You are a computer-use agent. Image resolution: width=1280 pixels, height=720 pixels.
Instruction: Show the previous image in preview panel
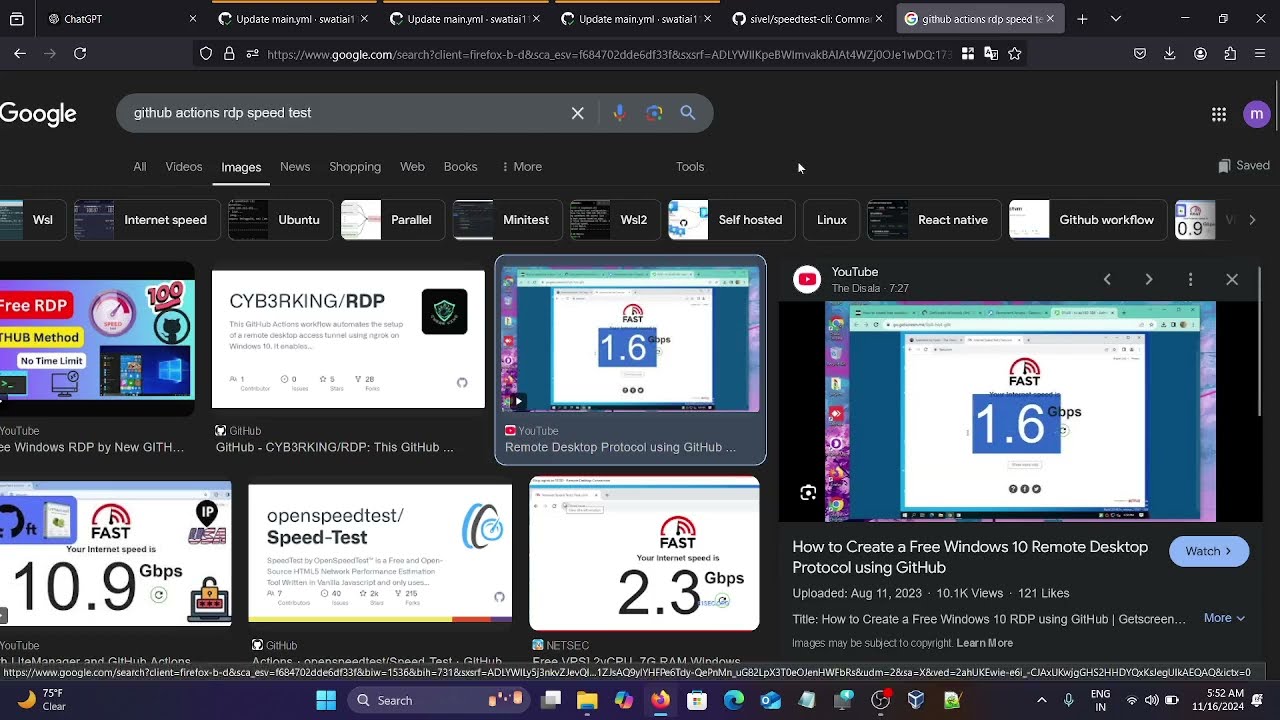coord(1107,280)
